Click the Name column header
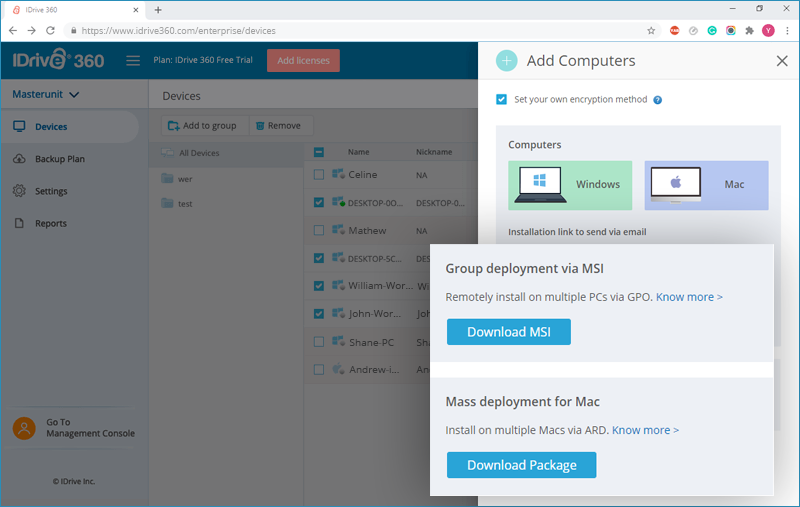800x507 pixels. 358,152
